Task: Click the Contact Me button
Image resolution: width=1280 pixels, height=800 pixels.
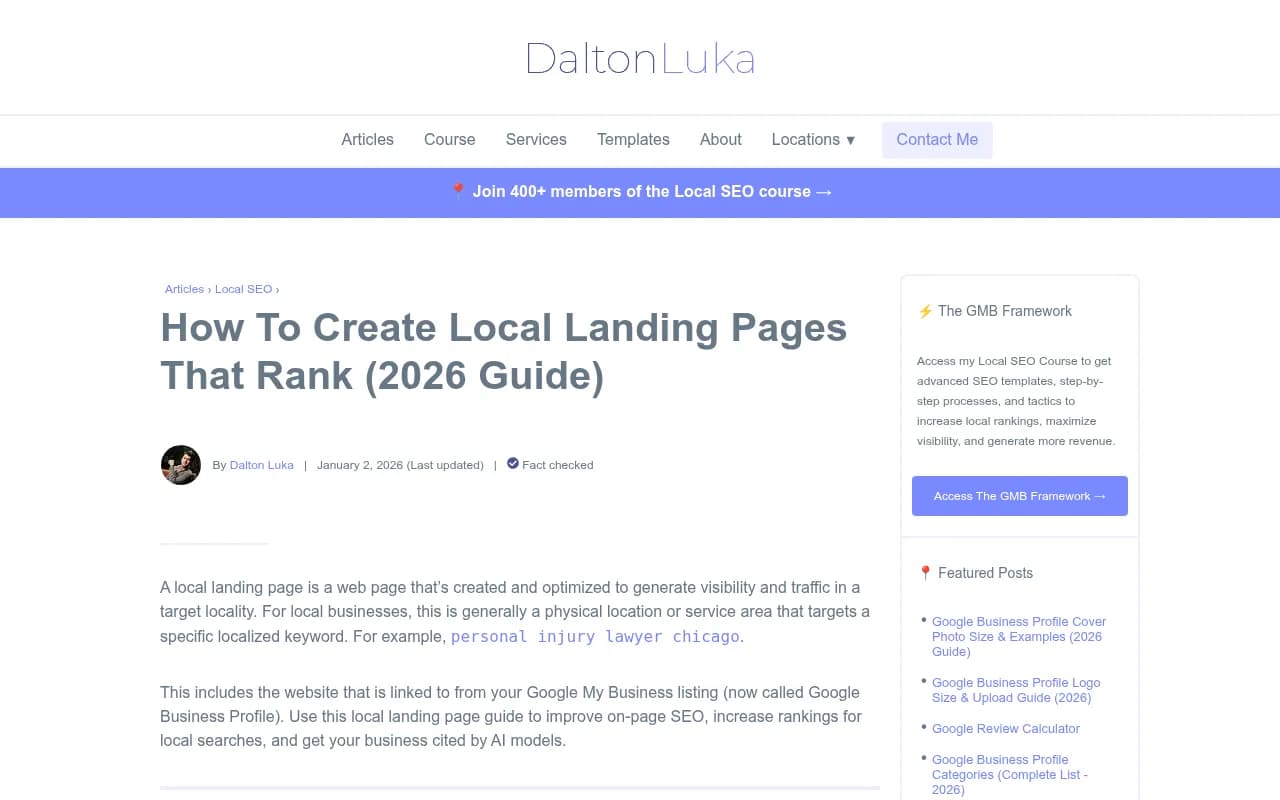Action: pos(937,140)
